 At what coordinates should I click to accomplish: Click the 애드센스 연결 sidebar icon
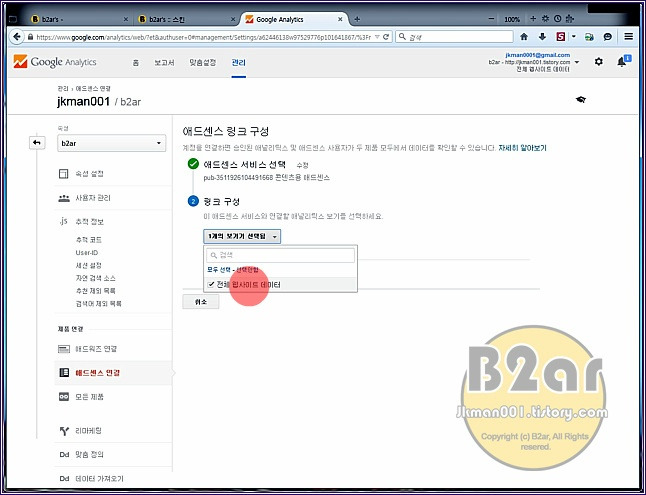click(64, 373)
